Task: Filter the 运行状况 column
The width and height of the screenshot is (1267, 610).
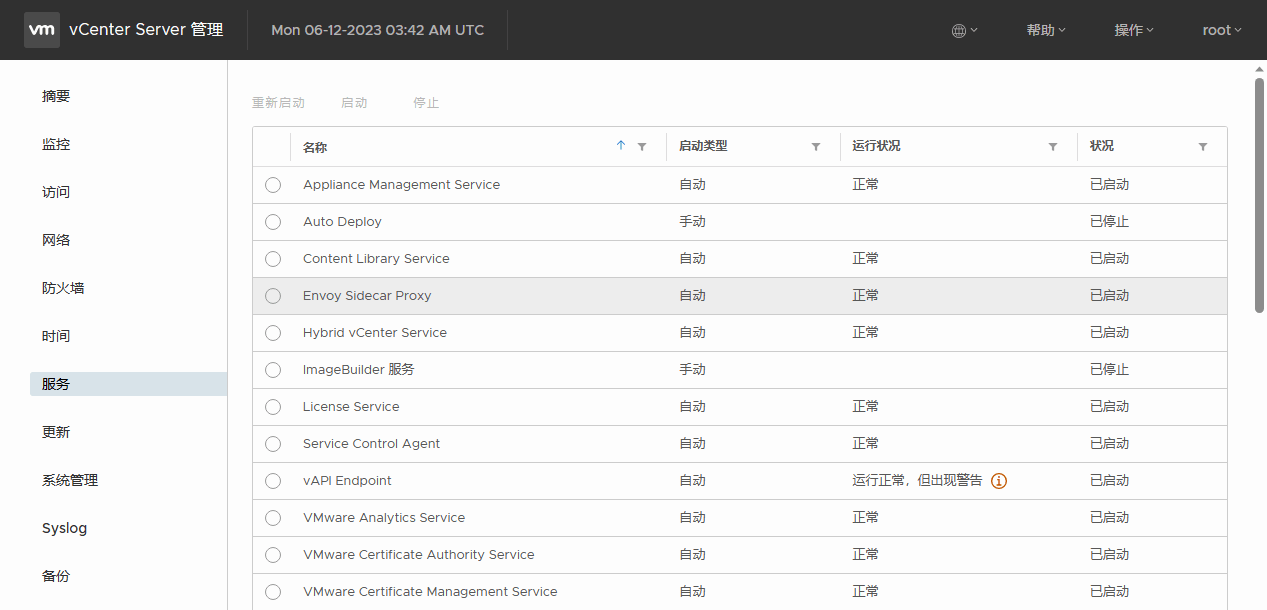Action: [x=1053, y=147]
